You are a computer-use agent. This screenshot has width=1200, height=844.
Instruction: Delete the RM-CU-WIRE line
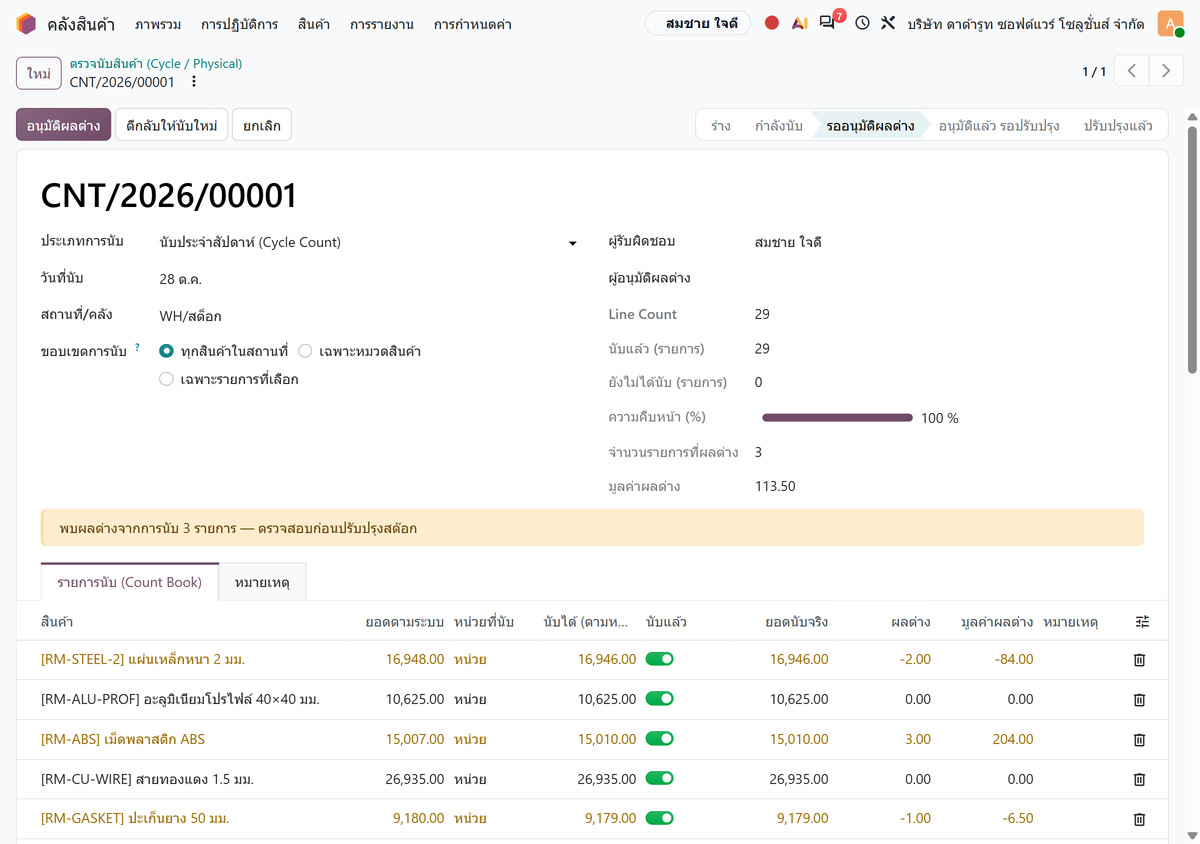pos(1139,779)
